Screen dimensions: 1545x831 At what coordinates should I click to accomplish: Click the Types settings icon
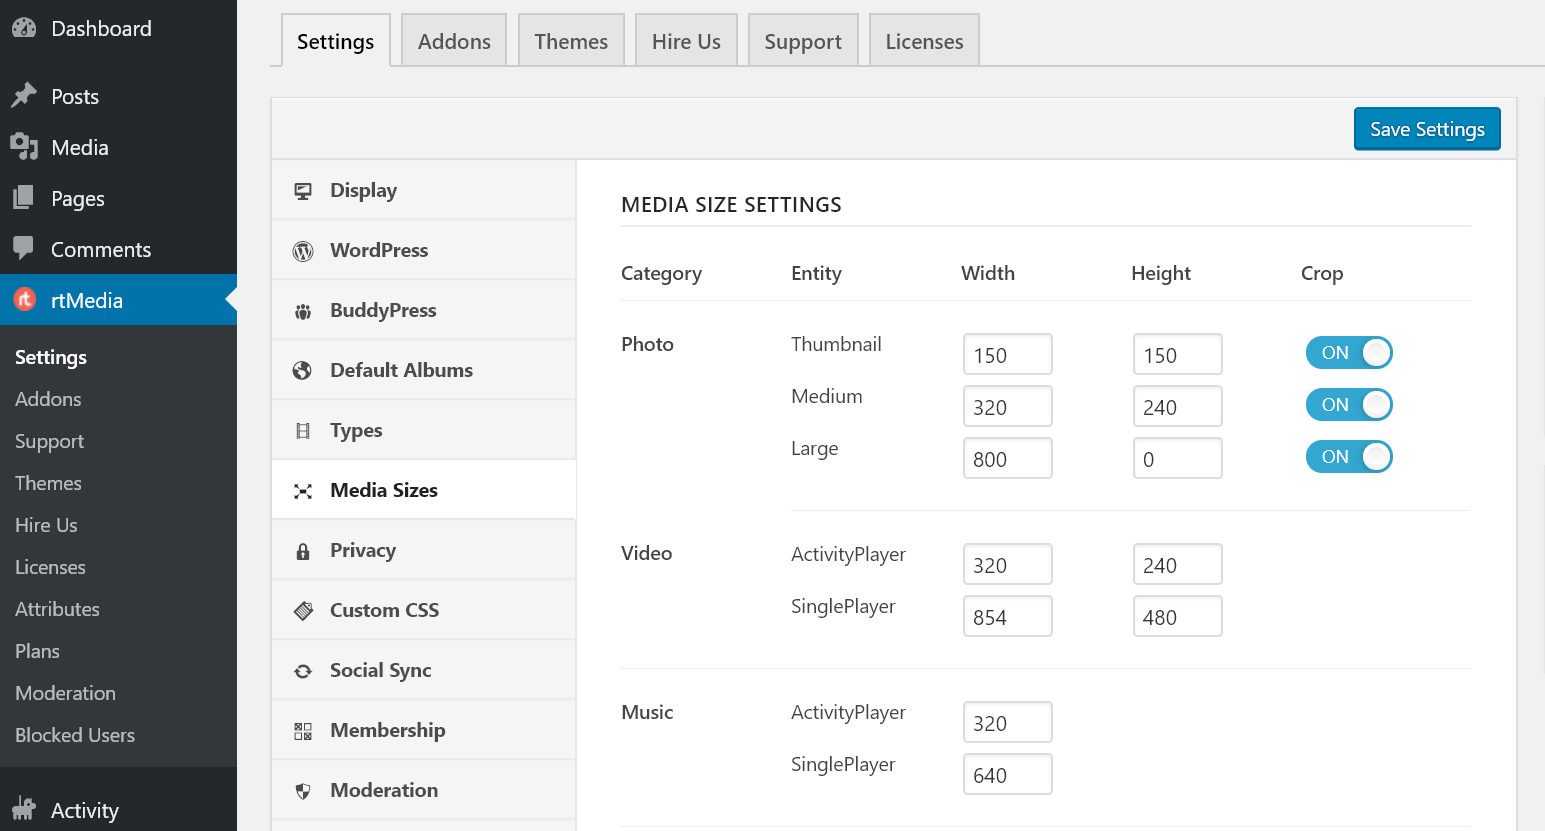click(303, 430)
